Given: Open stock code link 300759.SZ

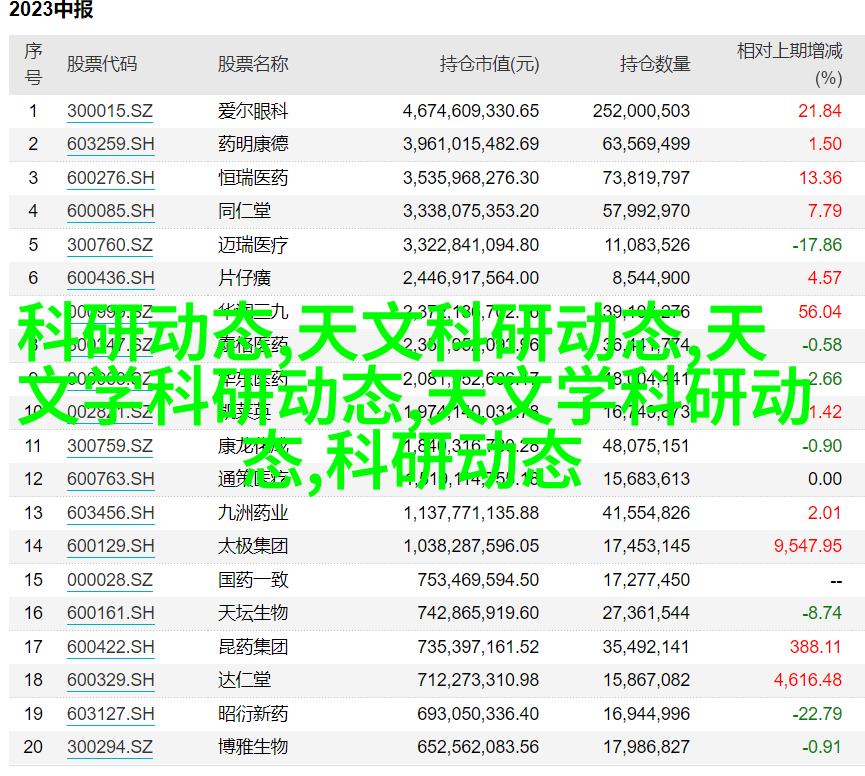Looking at the screenshot, I should (110, 446).
